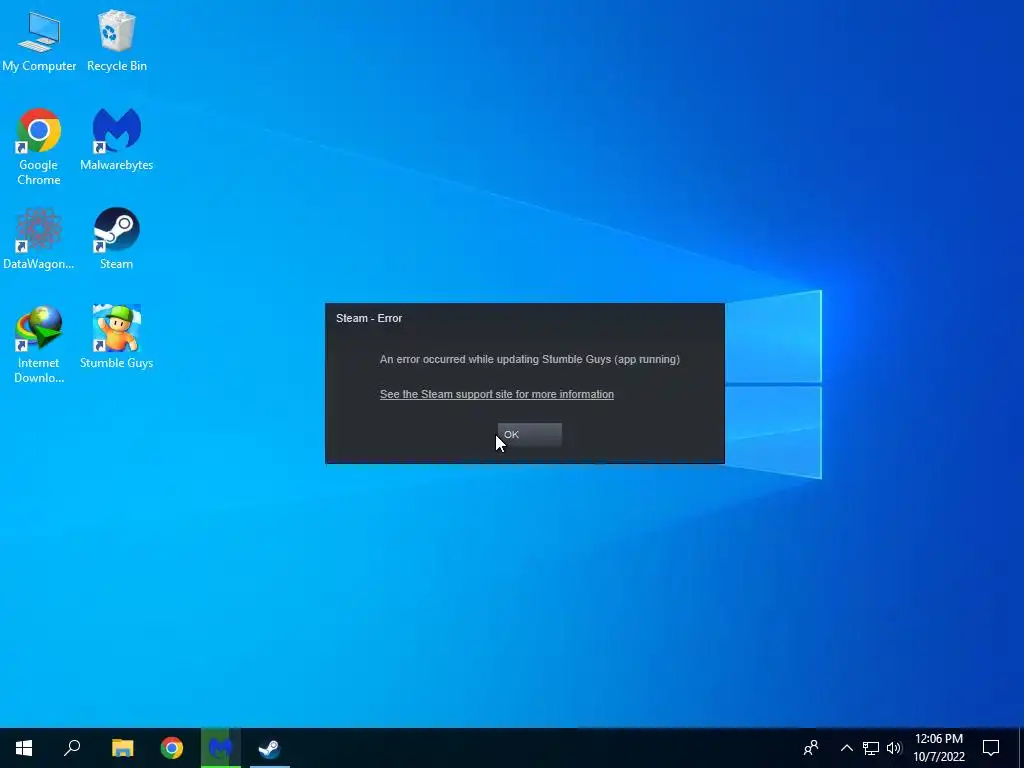This screenshot has width=1024, height=768.
Task: Switch to Steam in the taskbar
Action: click(269, 748)
